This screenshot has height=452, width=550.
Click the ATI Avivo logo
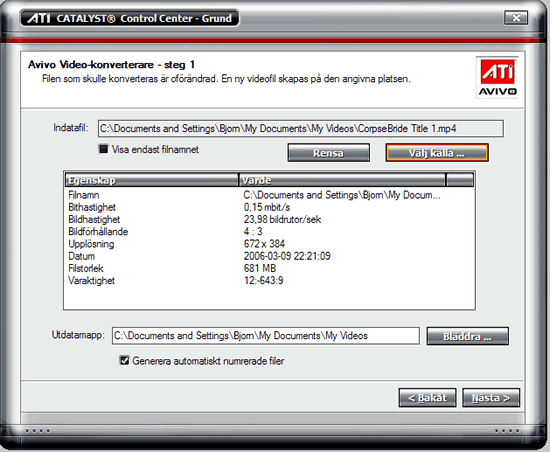(497, 77)
